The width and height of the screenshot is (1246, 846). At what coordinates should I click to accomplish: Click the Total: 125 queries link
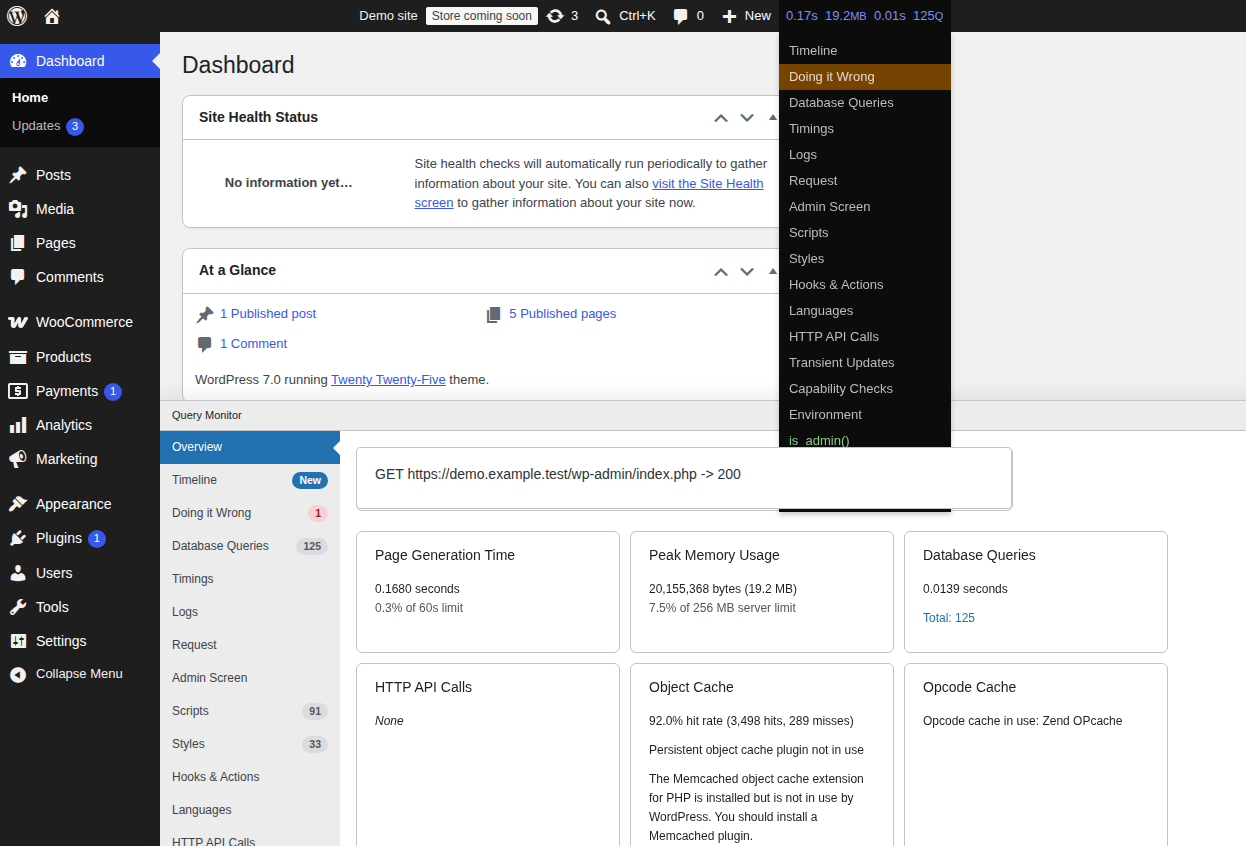coord(949,618)
